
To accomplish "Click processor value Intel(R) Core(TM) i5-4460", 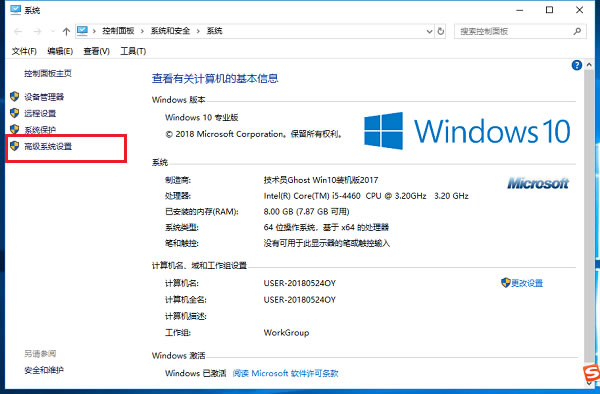I will pos(312,196).
